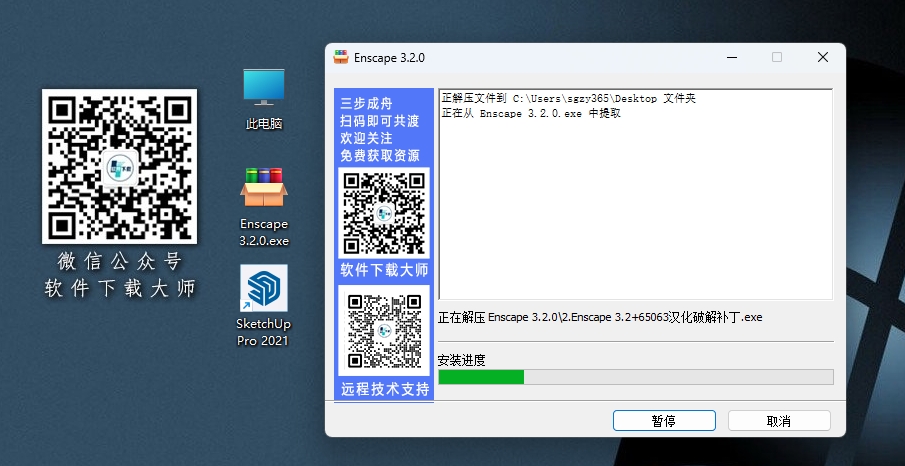The image size is (905, 466).
Task: Click the 安装进度 label
Action: click(461, 361)
